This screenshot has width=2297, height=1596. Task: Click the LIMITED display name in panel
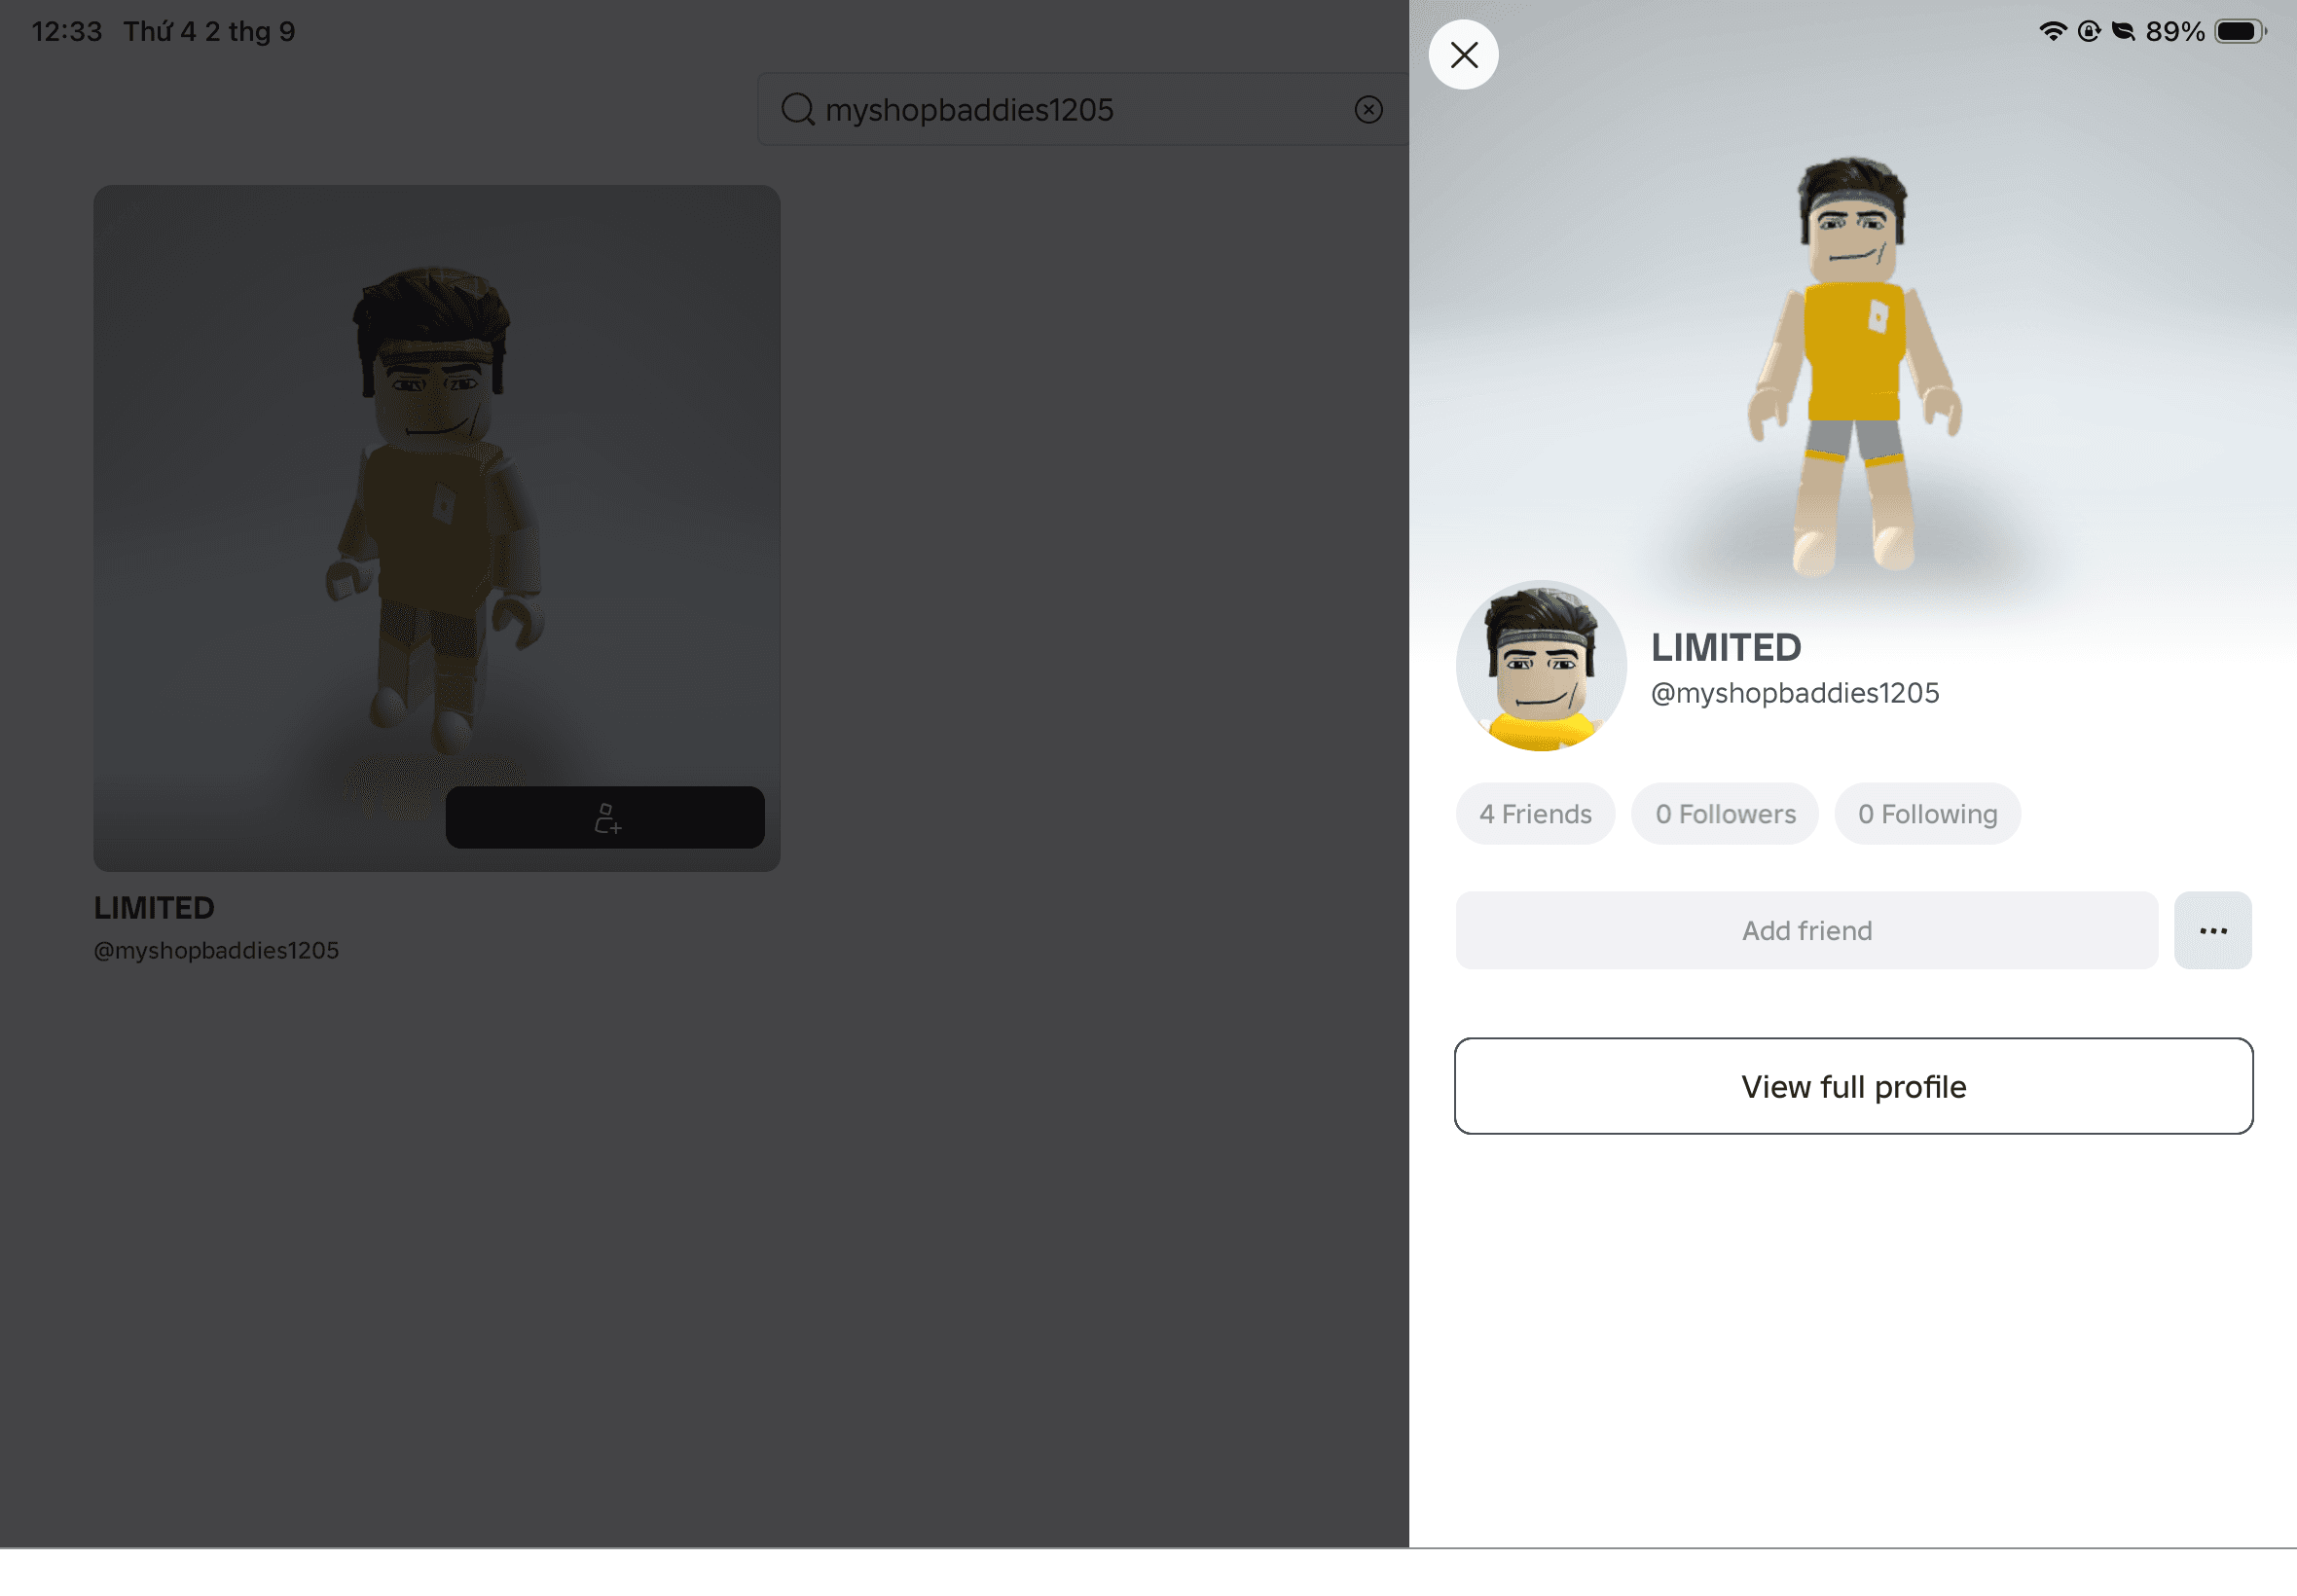1726,648
